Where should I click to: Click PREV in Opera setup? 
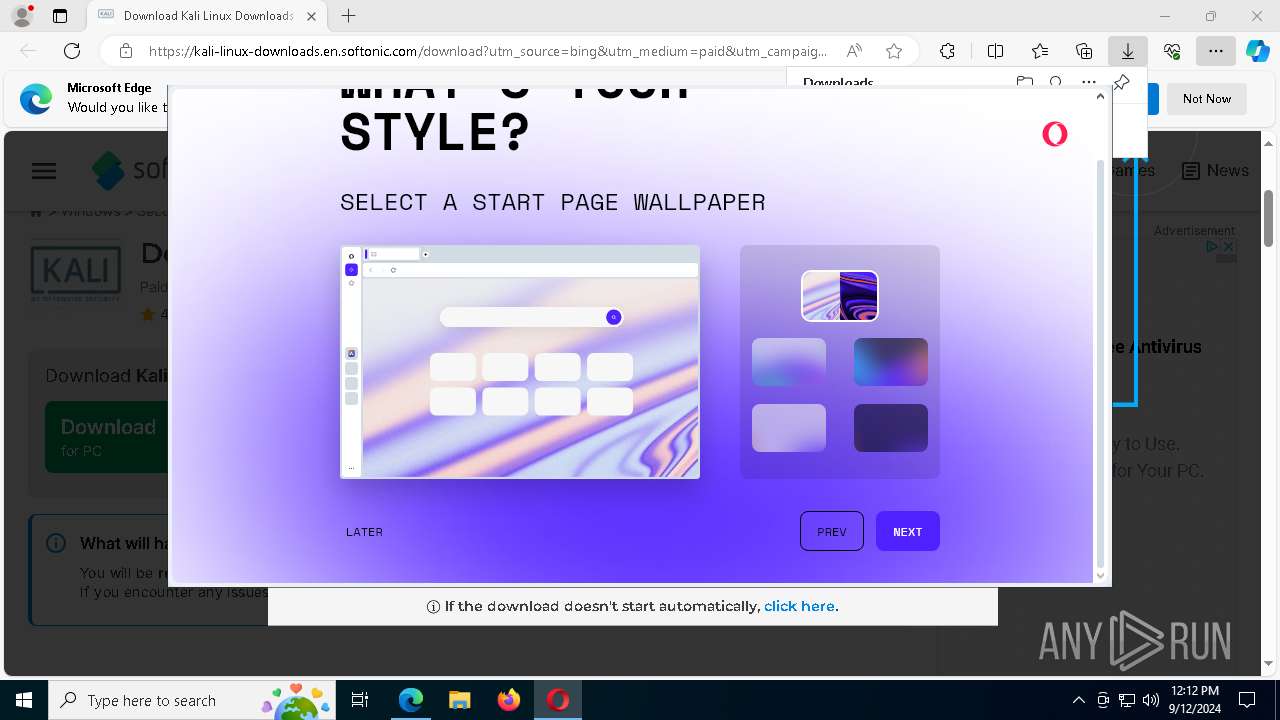831,531
